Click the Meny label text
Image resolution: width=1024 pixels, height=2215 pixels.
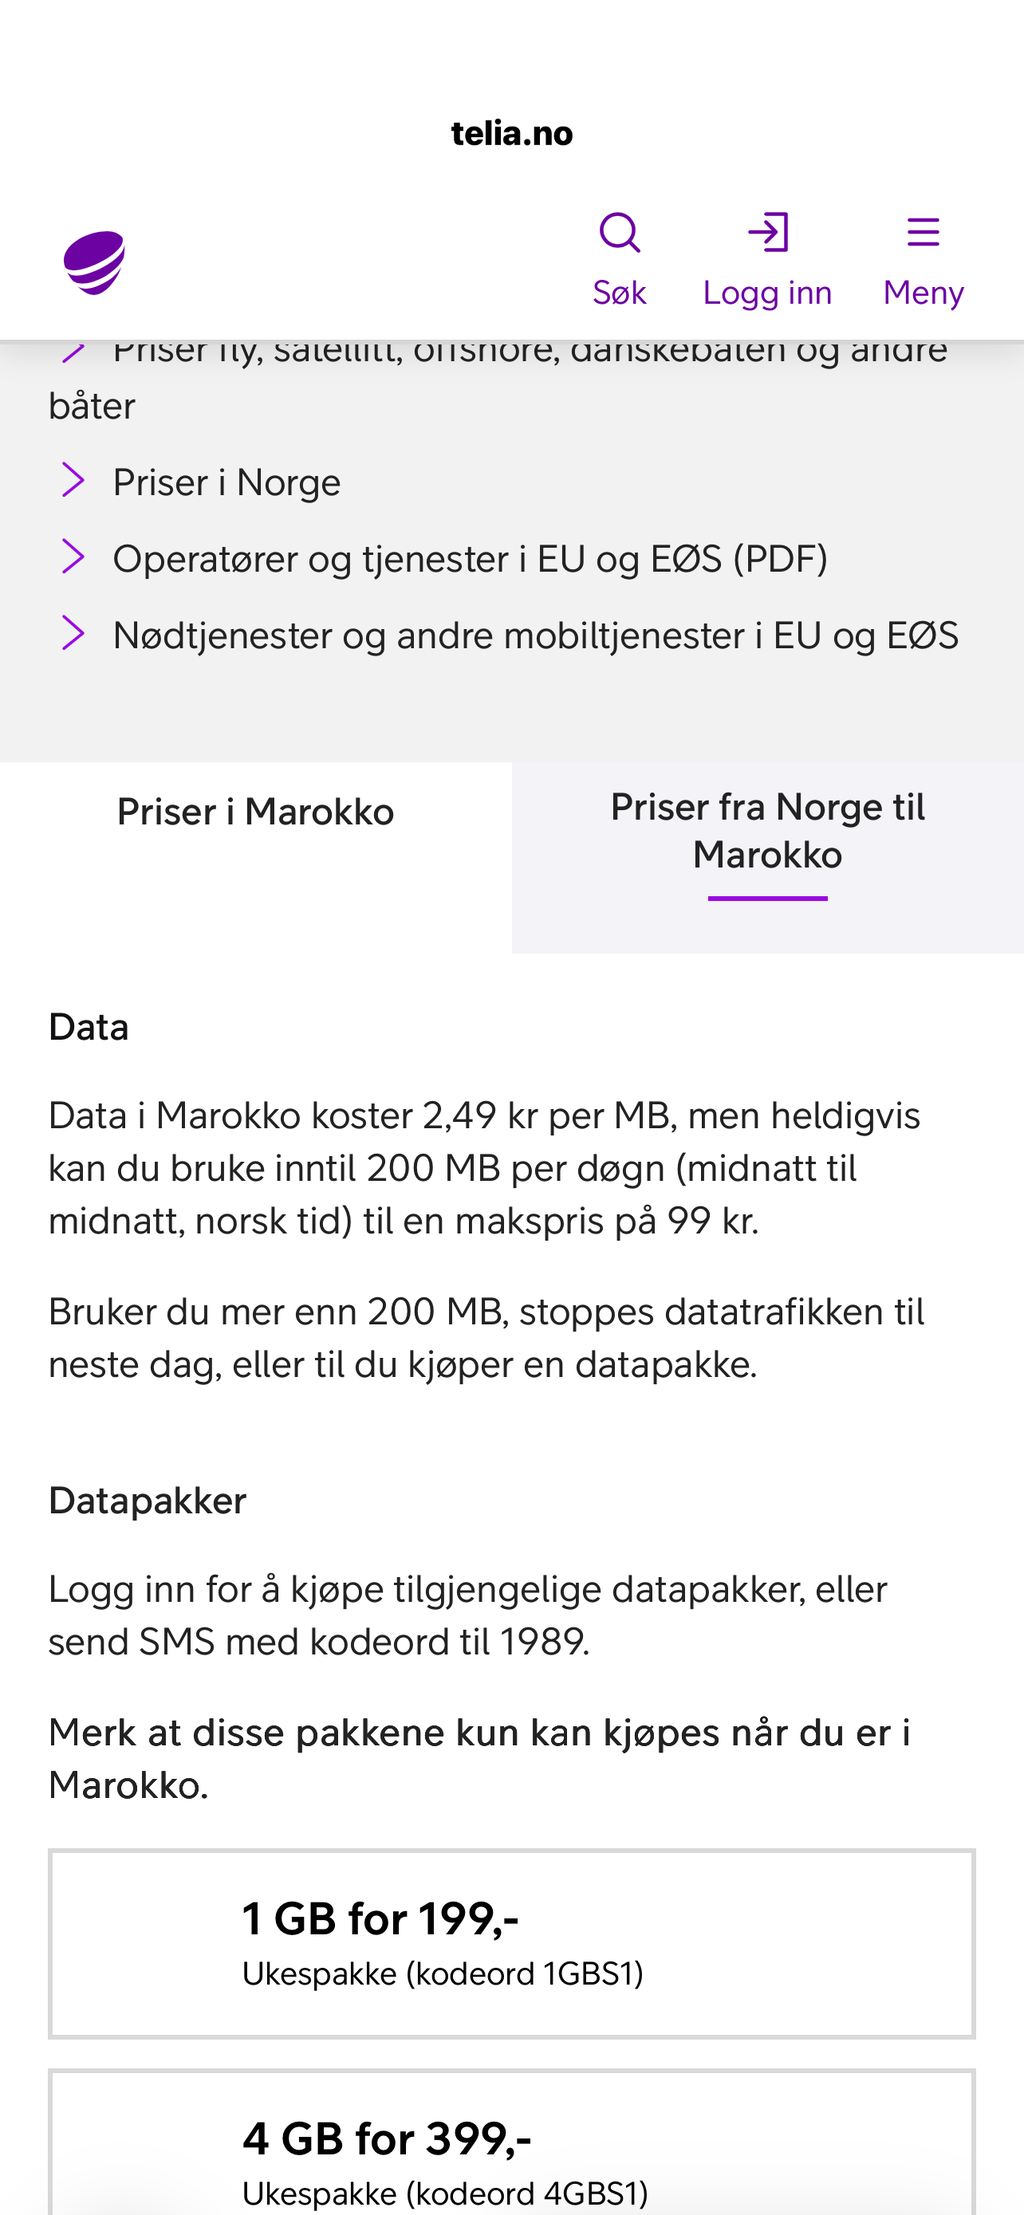click(x=923, y=293)
